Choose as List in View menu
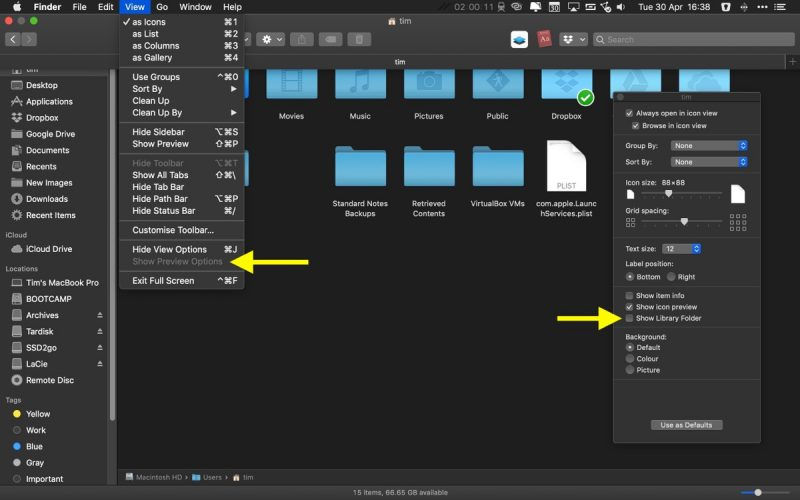 click(182, 34)
